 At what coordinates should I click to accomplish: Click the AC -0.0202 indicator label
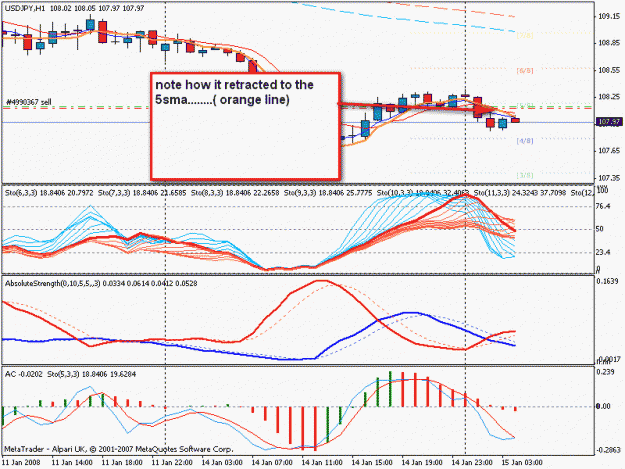point(24,374)
